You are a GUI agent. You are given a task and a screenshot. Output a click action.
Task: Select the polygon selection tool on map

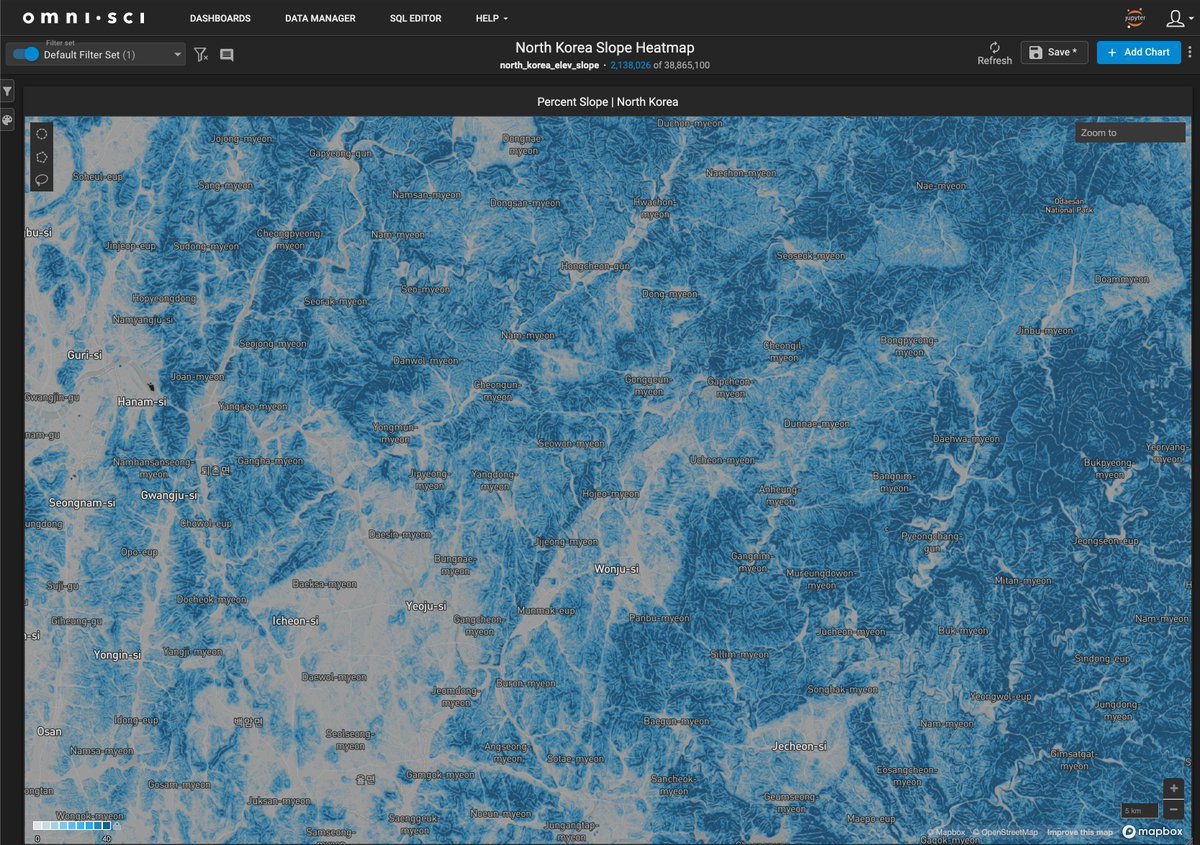pyautogui.click(x=41, y=157)
